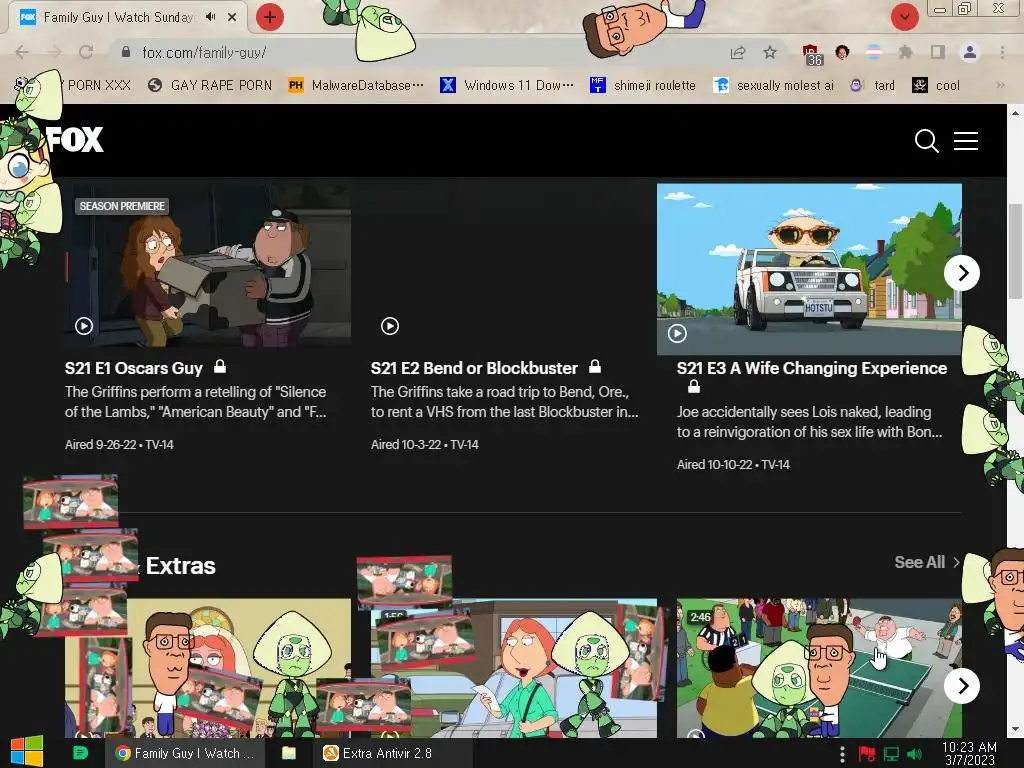The image size is (1024, 768).
Task: Click the page vertical scrollbar thumb
Action: coord(1015,250)
